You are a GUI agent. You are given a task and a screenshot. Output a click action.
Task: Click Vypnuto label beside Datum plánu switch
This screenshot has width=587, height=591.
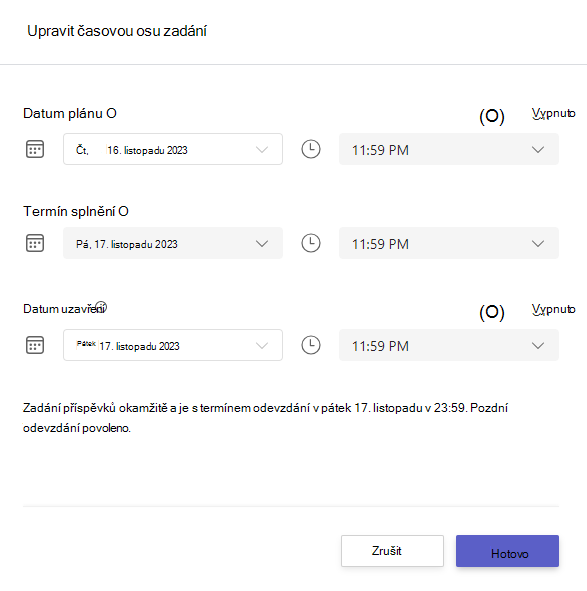(x=553, y=113)
